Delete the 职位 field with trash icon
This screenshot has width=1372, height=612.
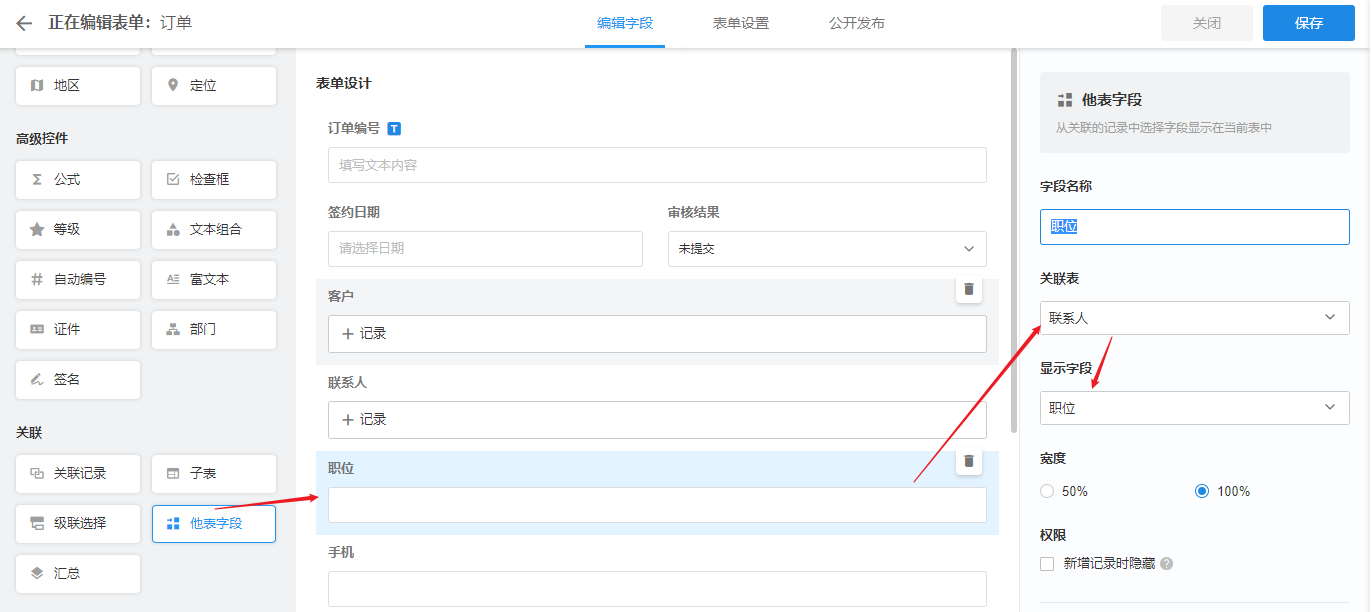(968, 462)
